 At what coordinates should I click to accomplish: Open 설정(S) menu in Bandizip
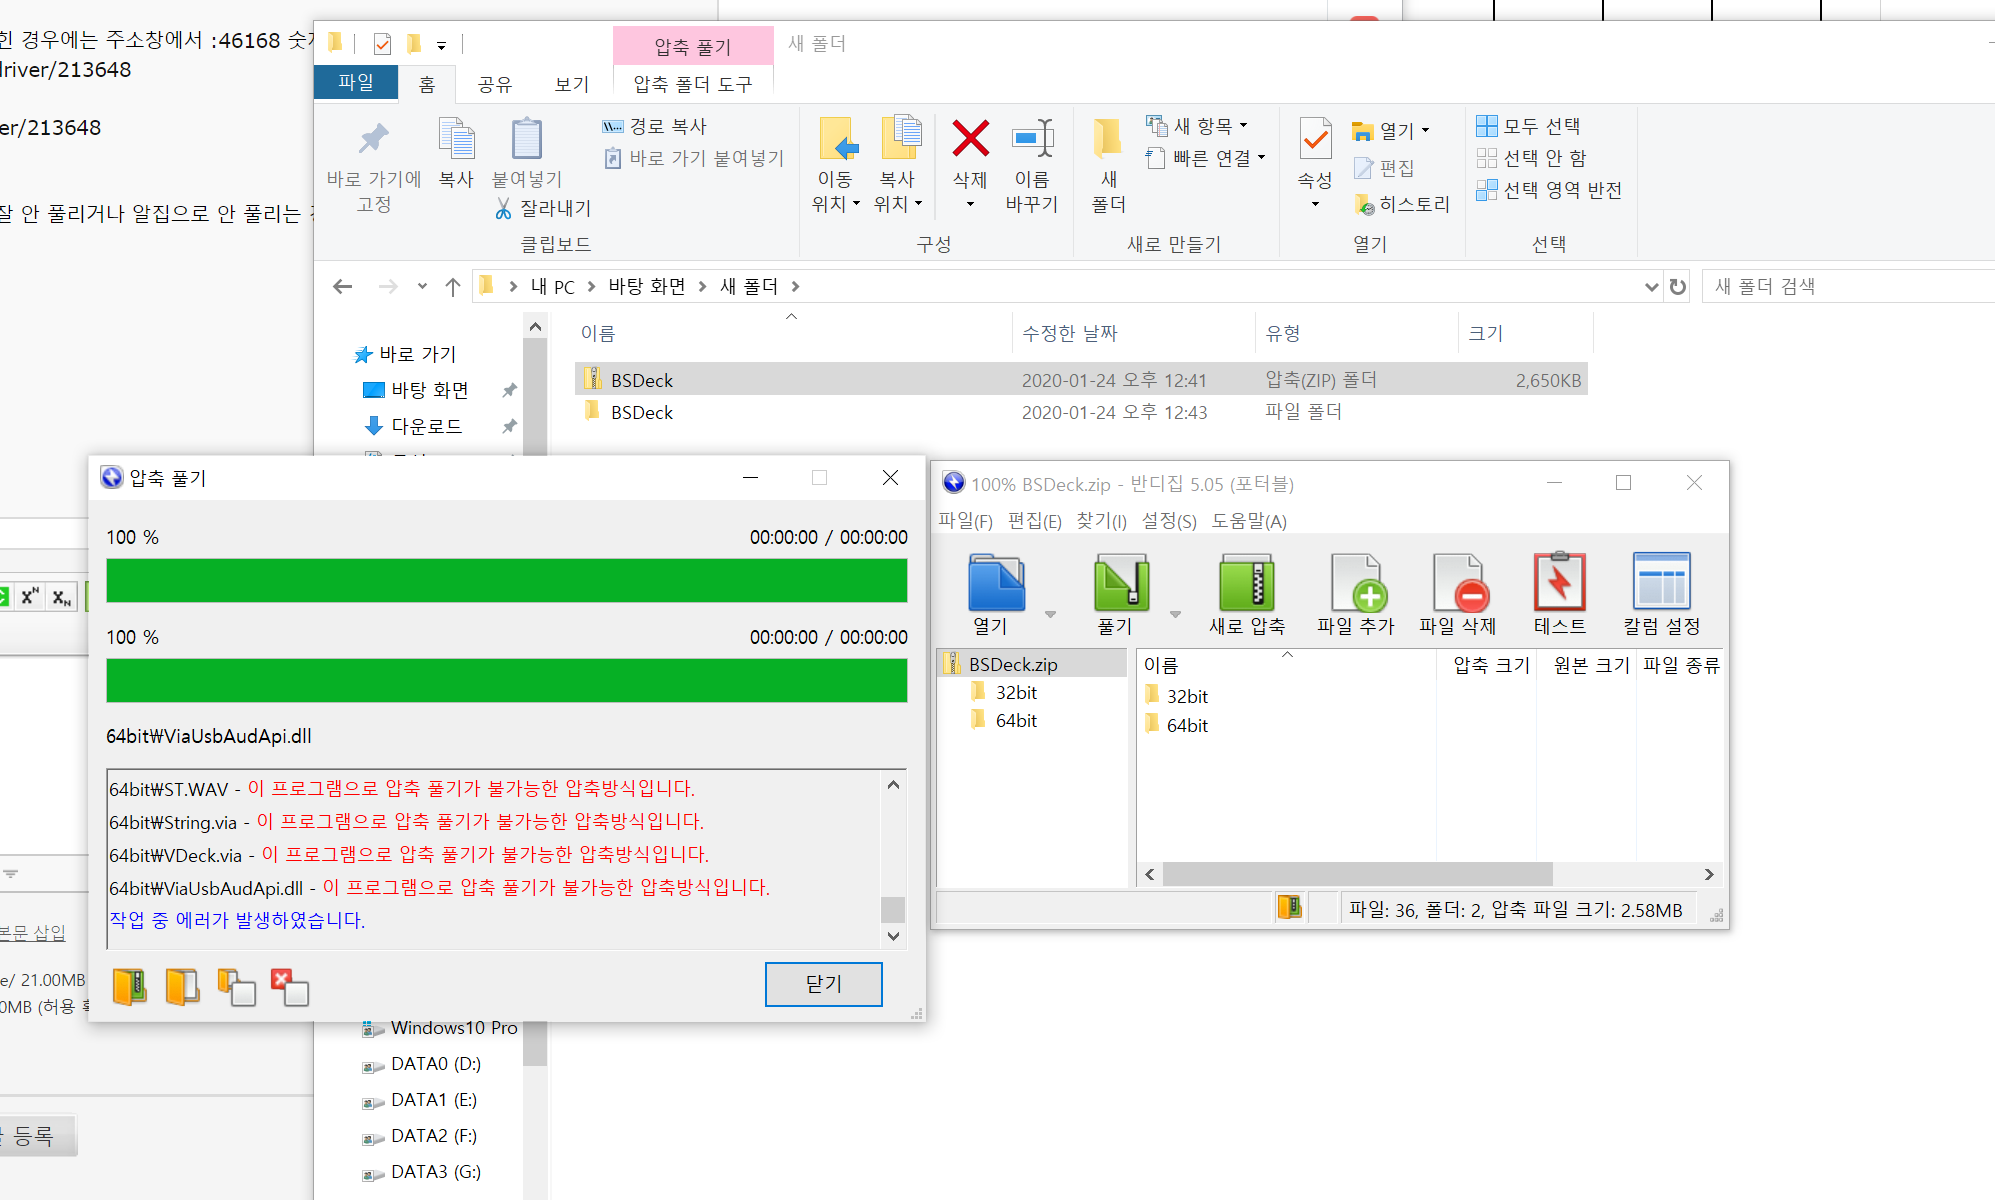point(1169,521)
